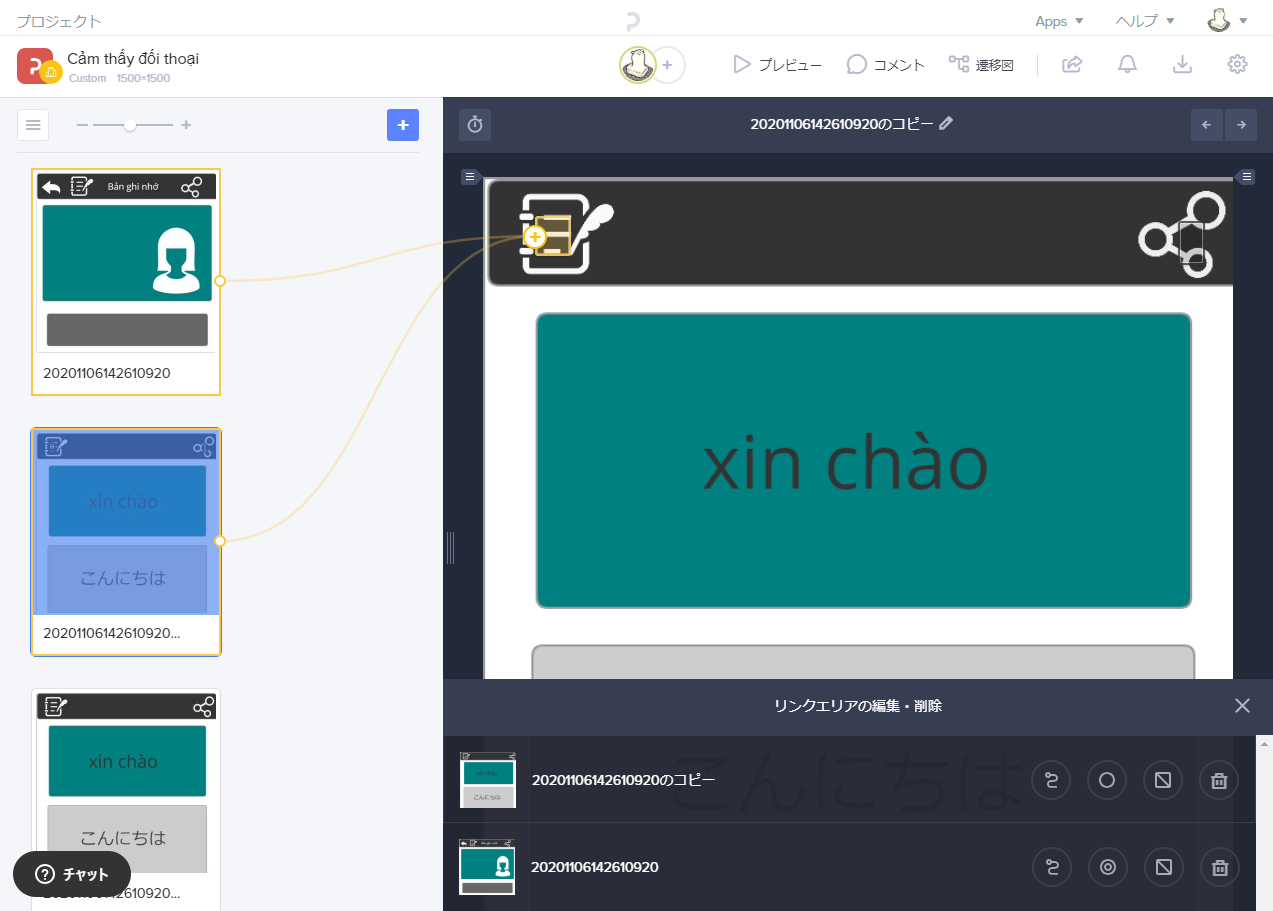
Task: Open the notifications bell
Action: pos(1127,65)
